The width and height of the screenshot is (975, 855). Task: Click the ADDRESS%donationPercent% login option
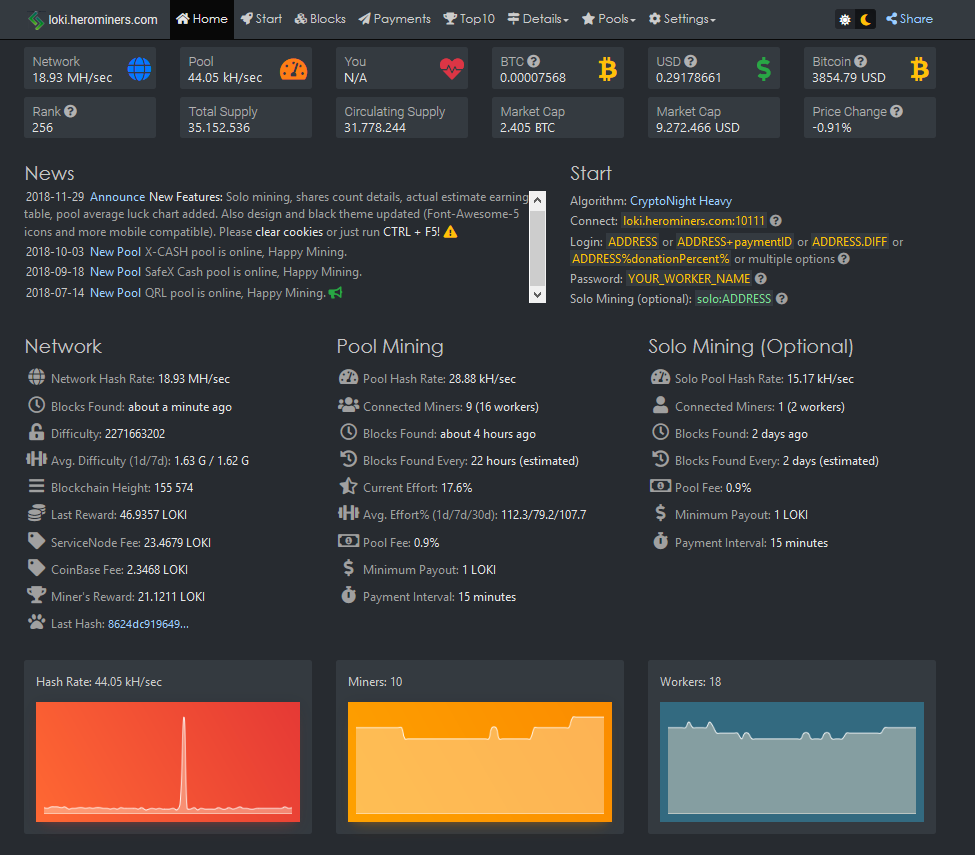tap(650, 259)
